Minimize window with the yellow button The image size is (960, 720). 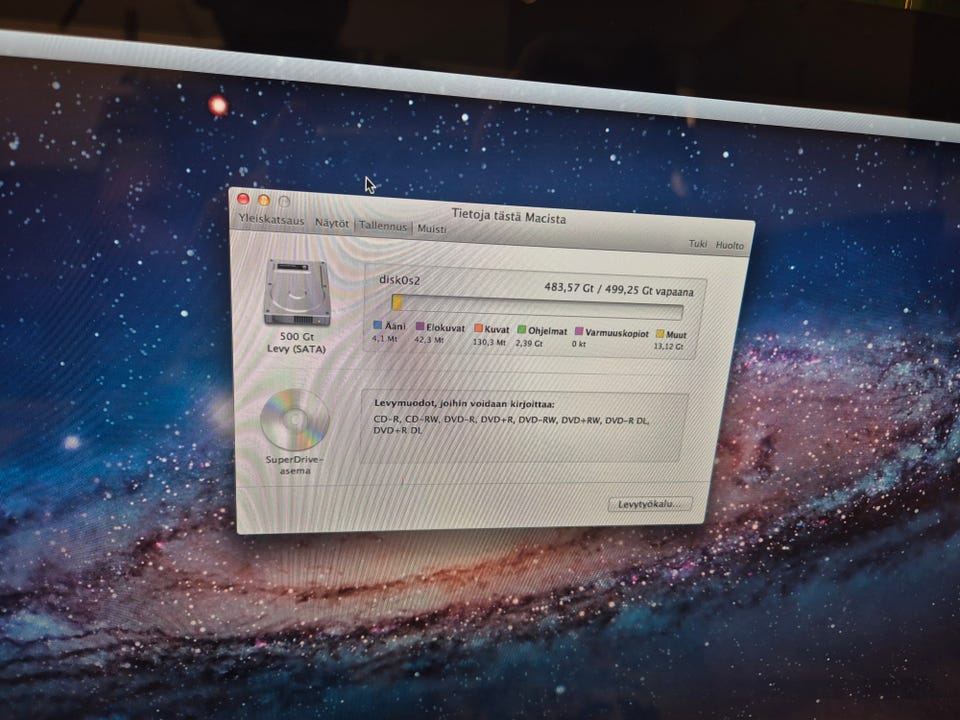pos(264,200)
